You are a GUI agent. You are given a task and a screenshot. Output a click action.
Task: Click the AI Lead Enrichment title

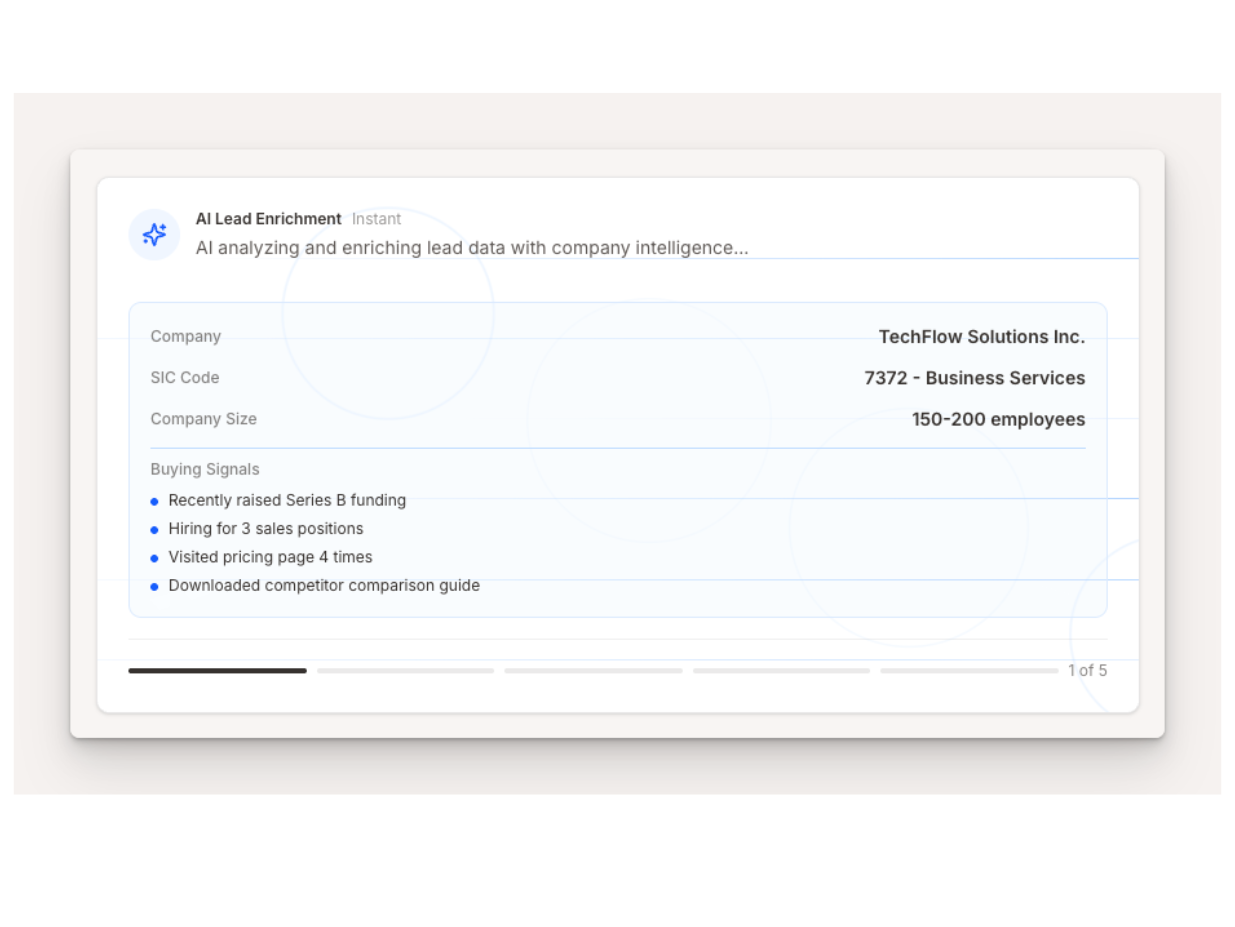(x=268, y=219)
